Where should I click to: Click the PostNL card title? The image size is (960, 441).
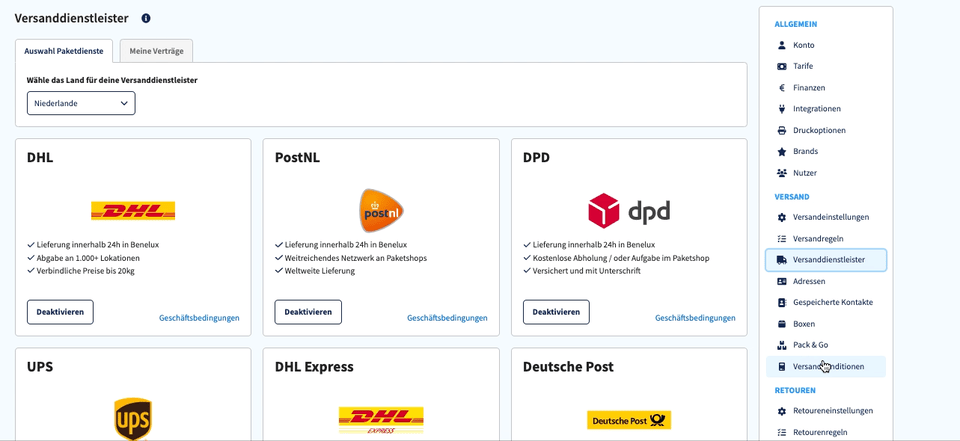point(298,158)
